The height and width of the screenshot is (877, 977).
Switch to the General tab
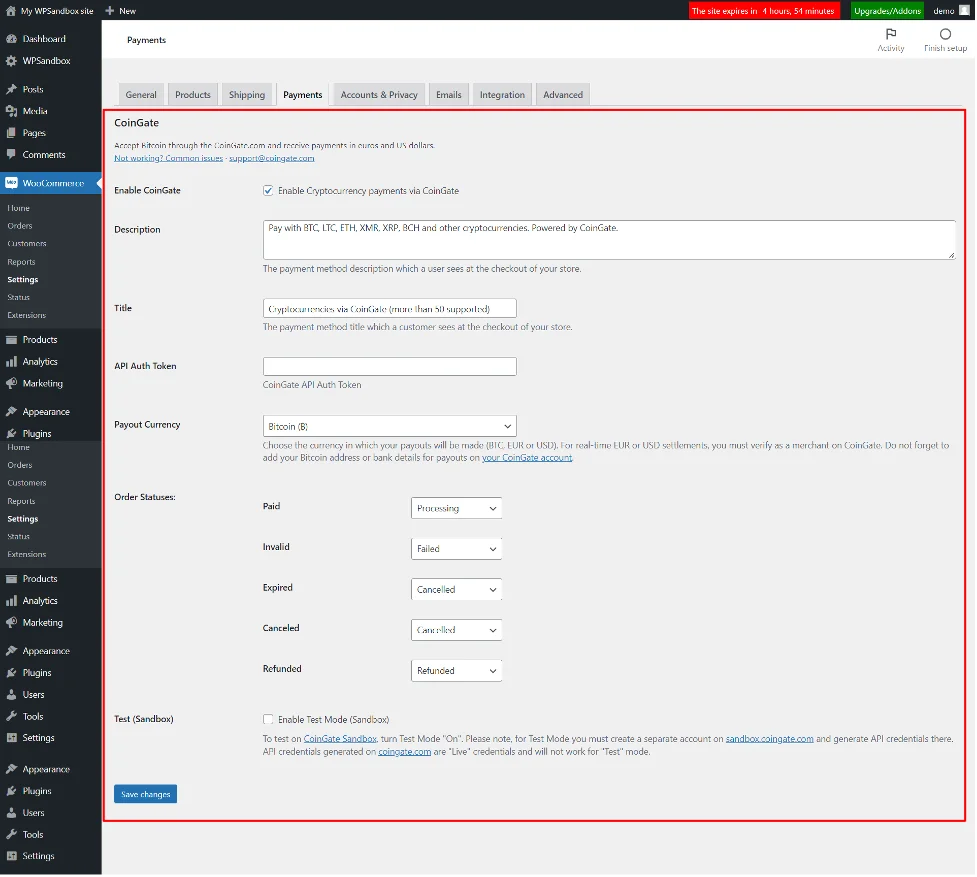point(141,95)
